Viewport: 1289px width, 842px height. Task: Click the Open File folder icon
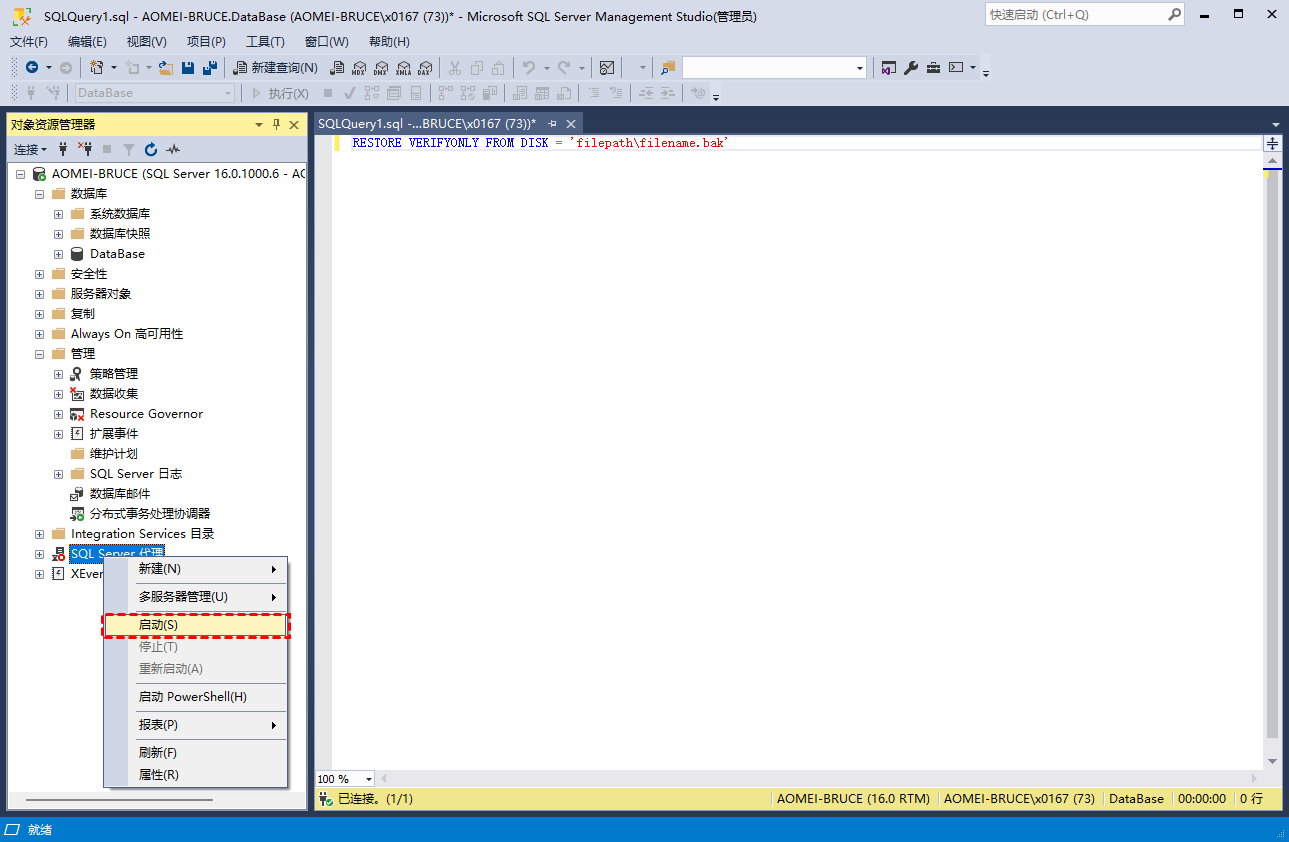tap(166, 68)
